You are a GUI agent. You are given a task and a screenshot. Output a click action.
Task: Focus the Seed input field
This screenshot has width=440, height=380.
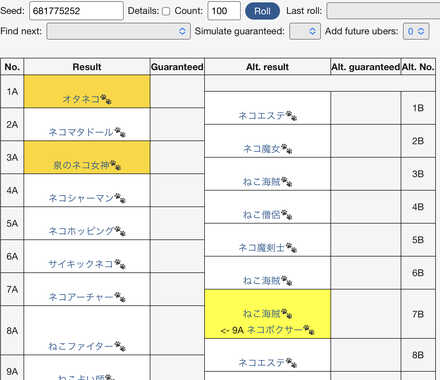(x=76, y=11)
